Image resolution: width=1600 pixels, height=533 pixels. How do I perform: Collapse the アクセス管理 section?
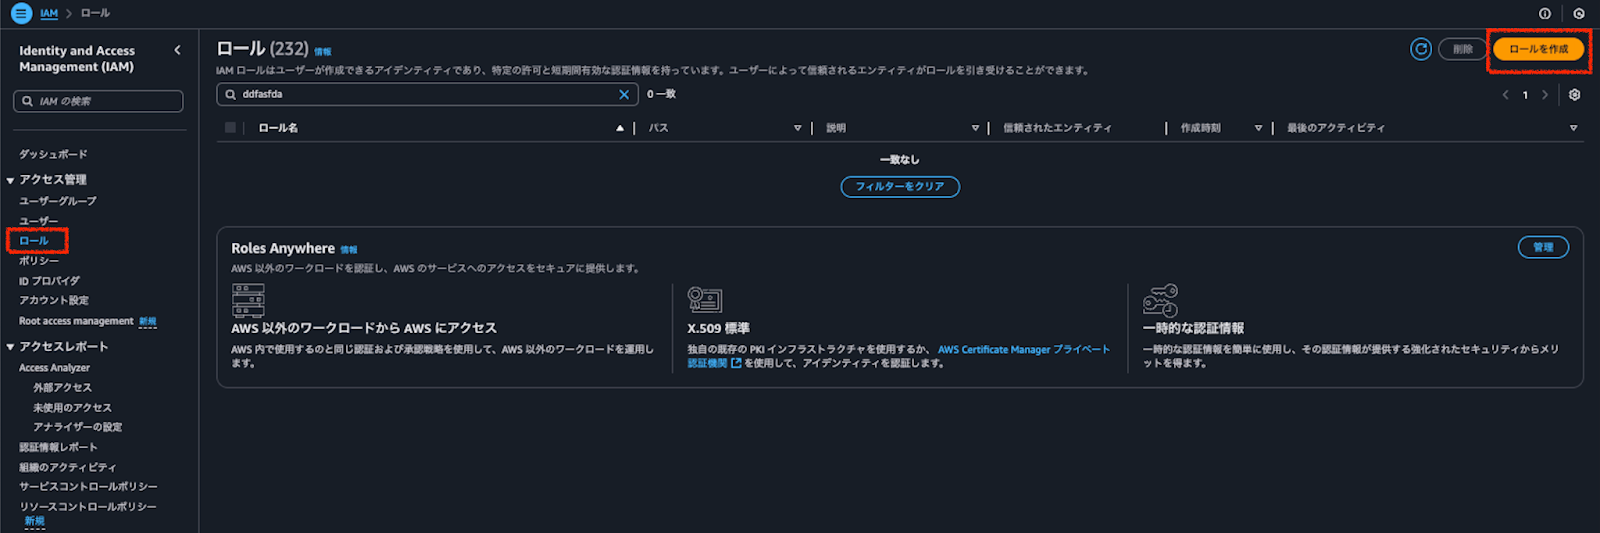(10, 181)
